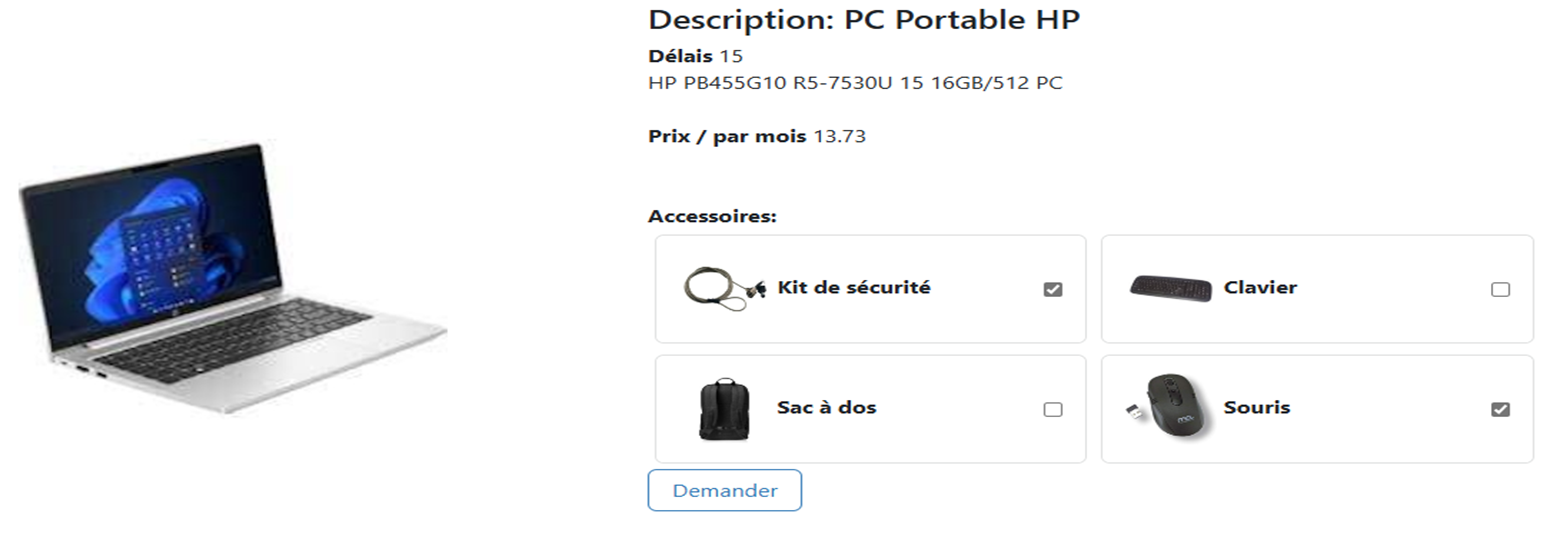Click the Demander button
Viewport: 1550px width, 548px height.
click(x=725, y=490)
